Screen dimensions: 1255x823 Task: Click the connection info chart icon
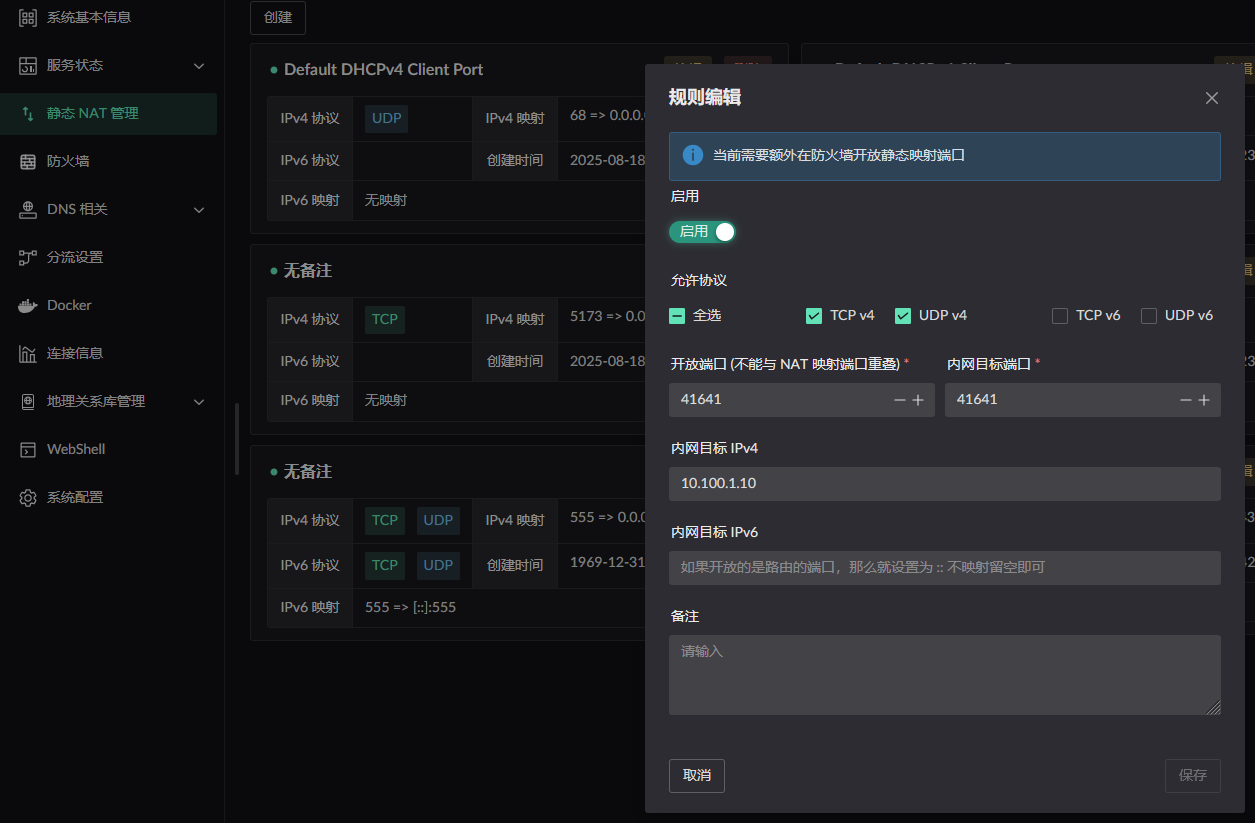click(x=28, y=353)
